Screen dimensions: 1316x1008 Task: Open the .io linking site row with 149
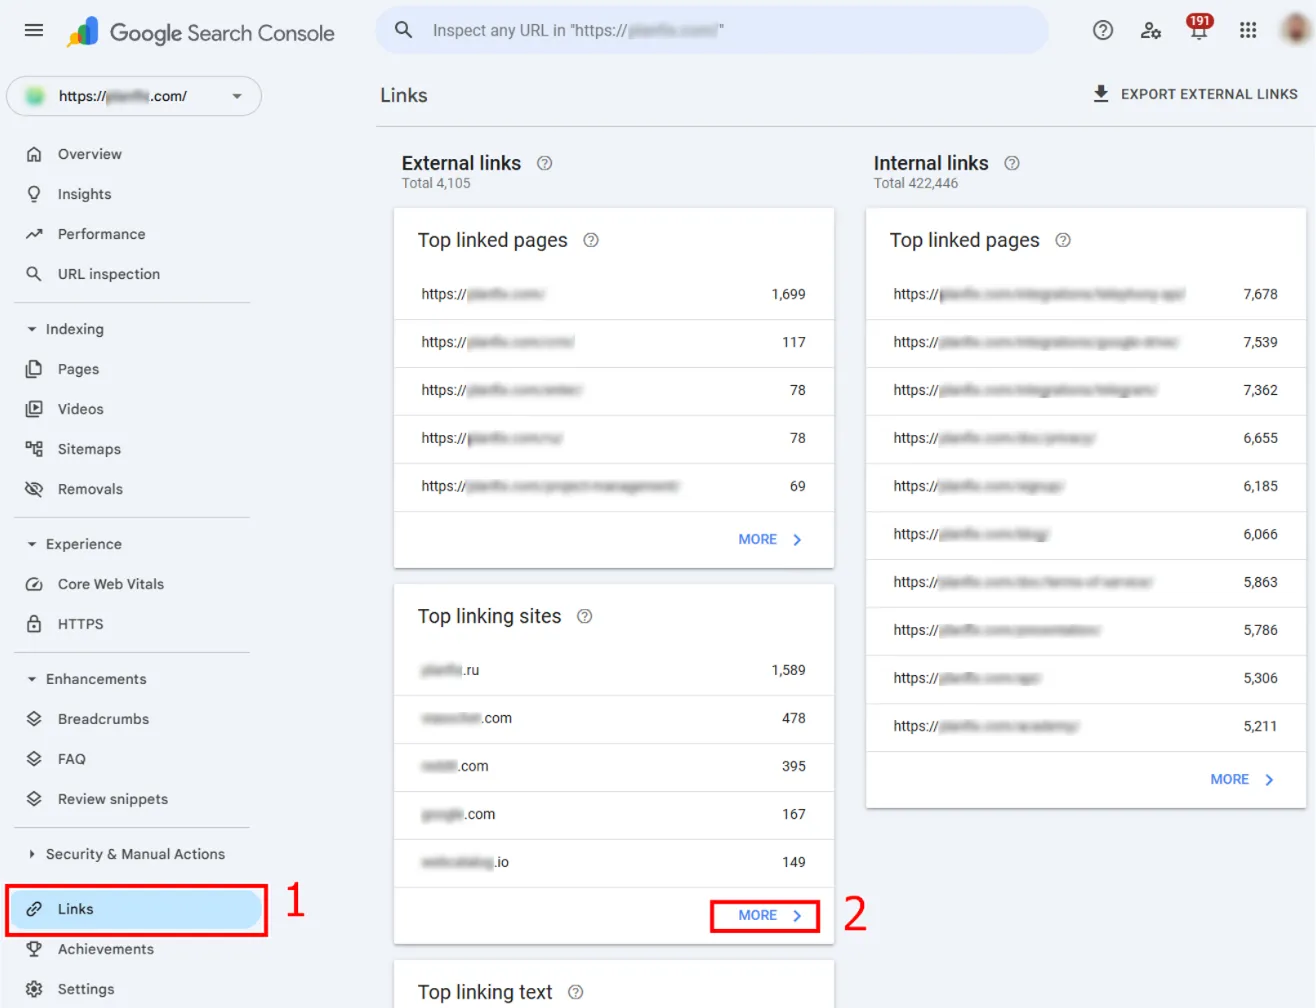[614, 862]
